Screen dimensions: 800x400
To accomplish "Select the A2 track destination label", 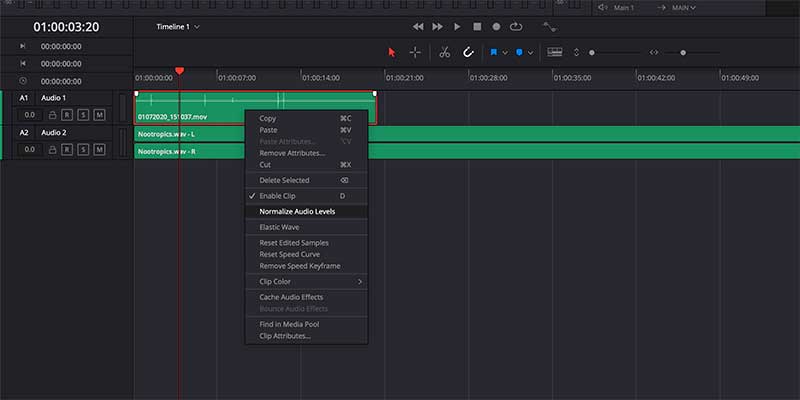I will [x=24, y=133].
